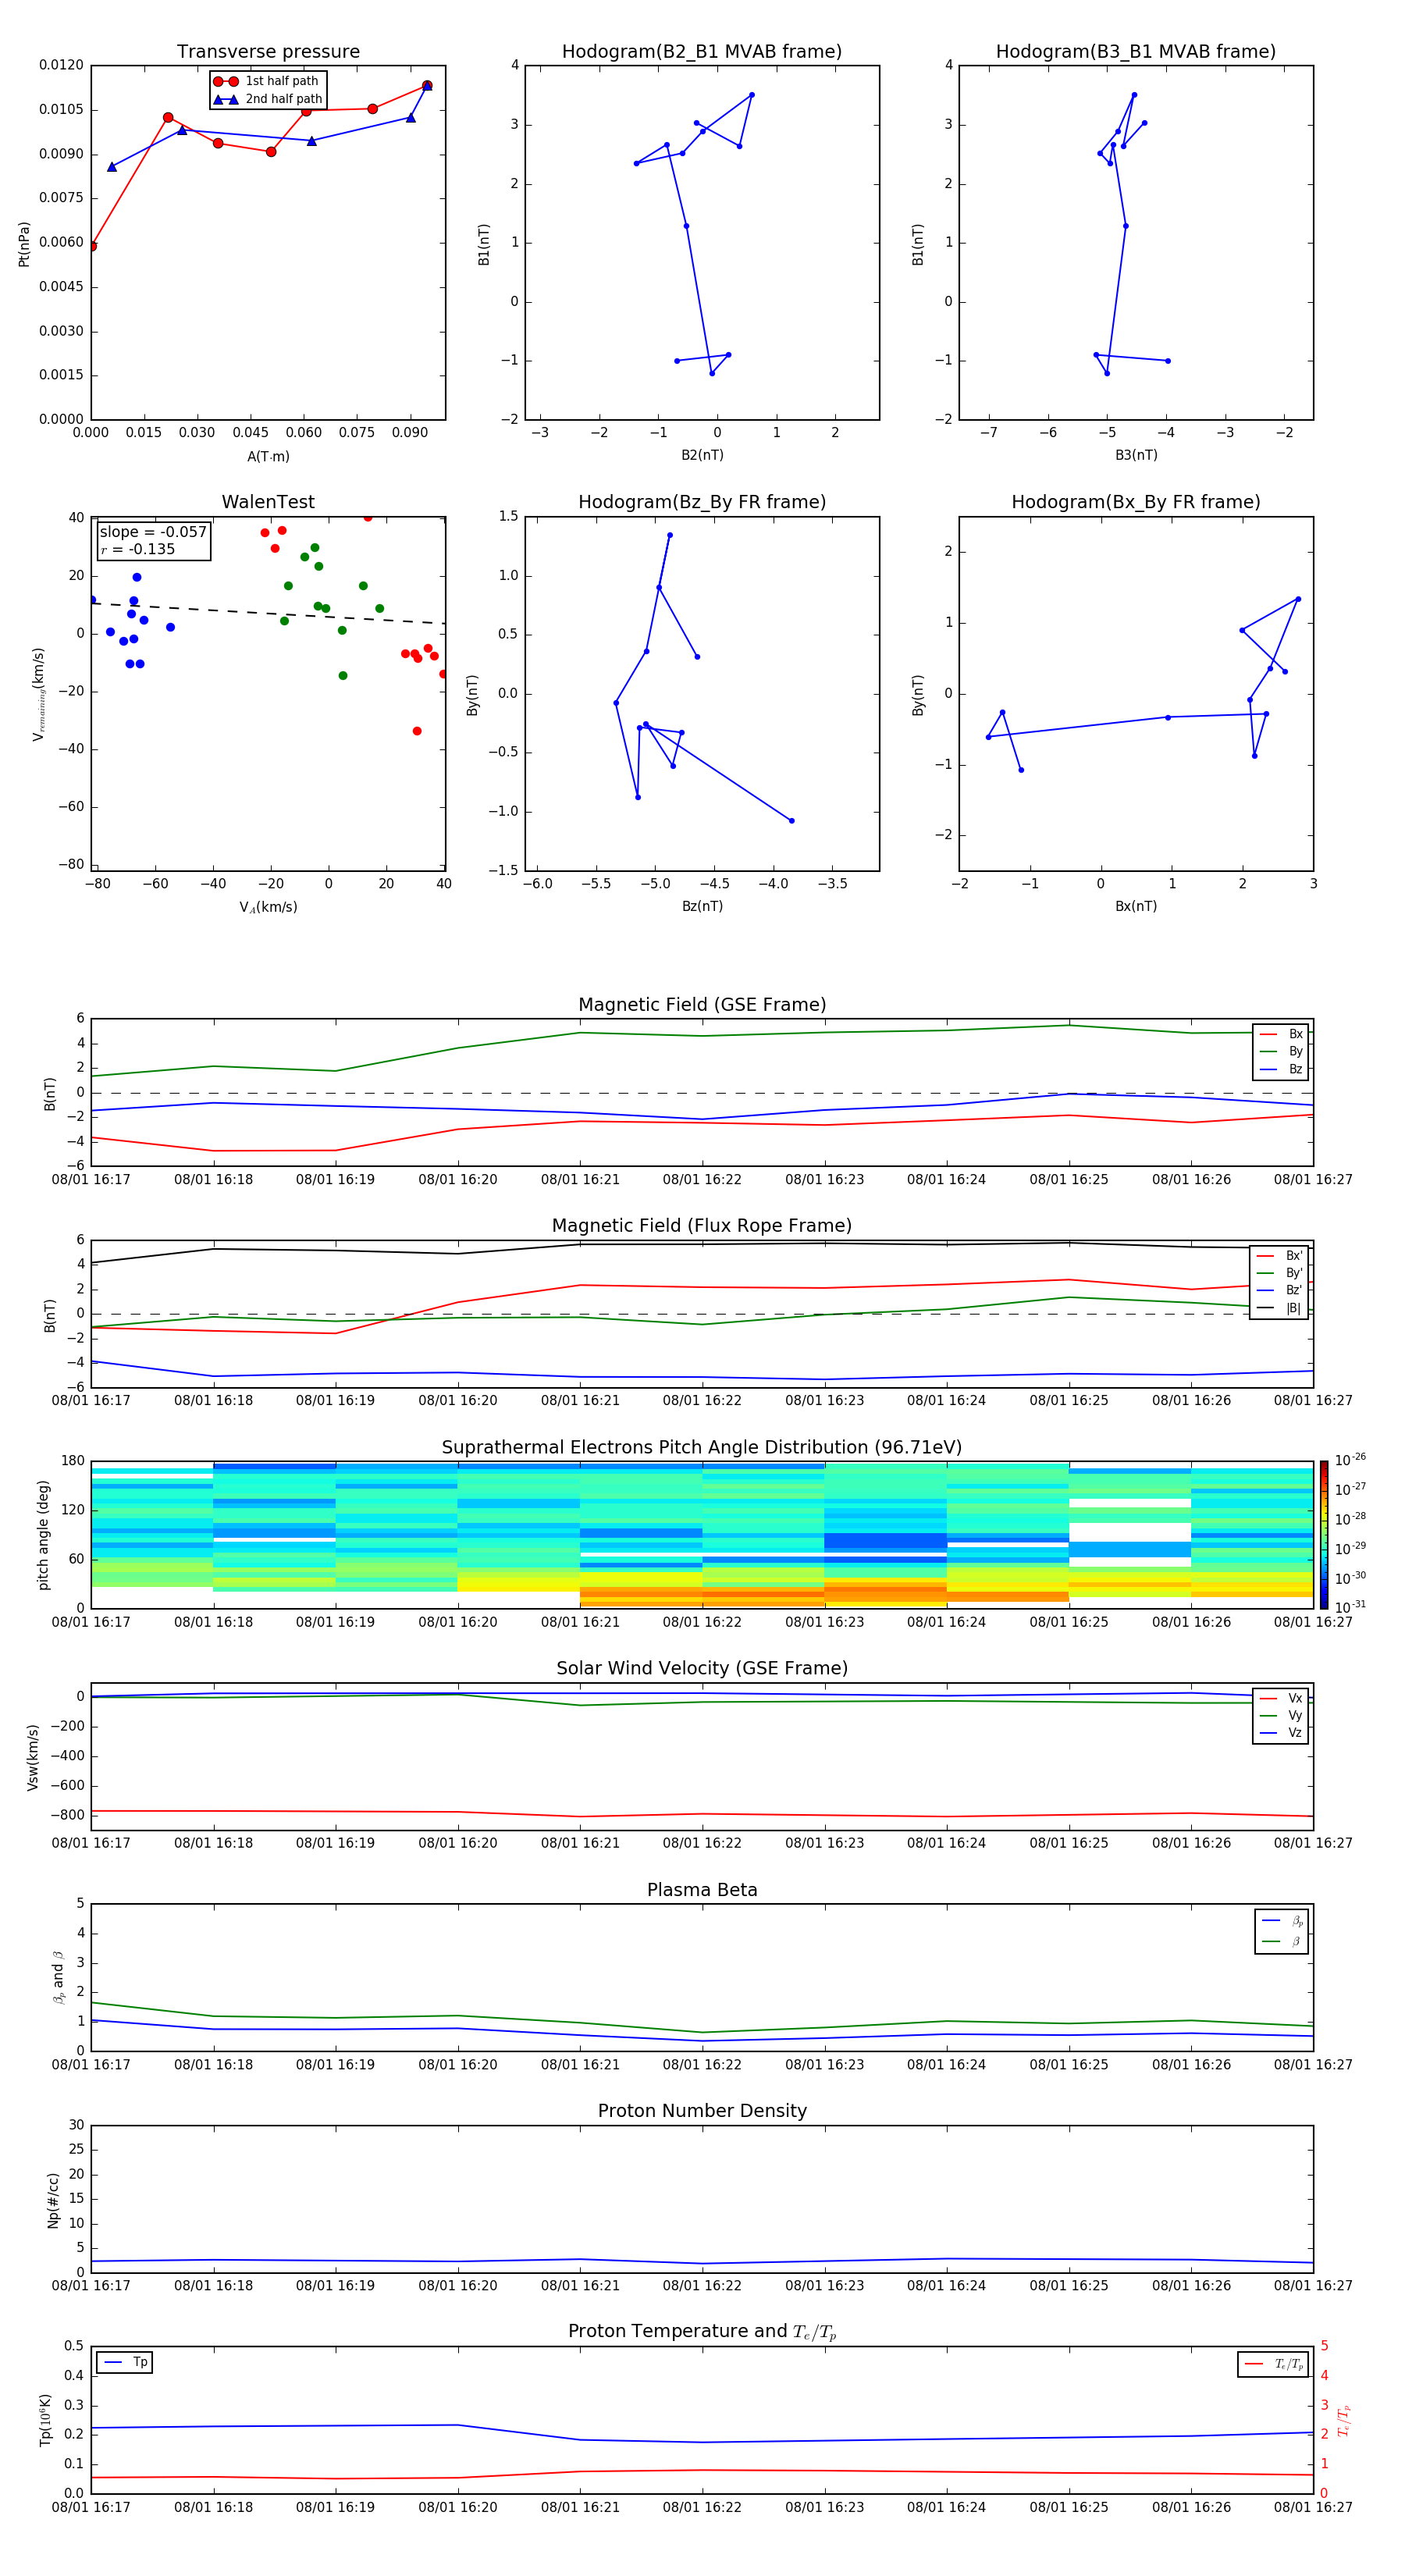Click the 'Transverse pressure' plot title
The width and height of the screenshot is (1405, 2576).
(x=268, y=52)
